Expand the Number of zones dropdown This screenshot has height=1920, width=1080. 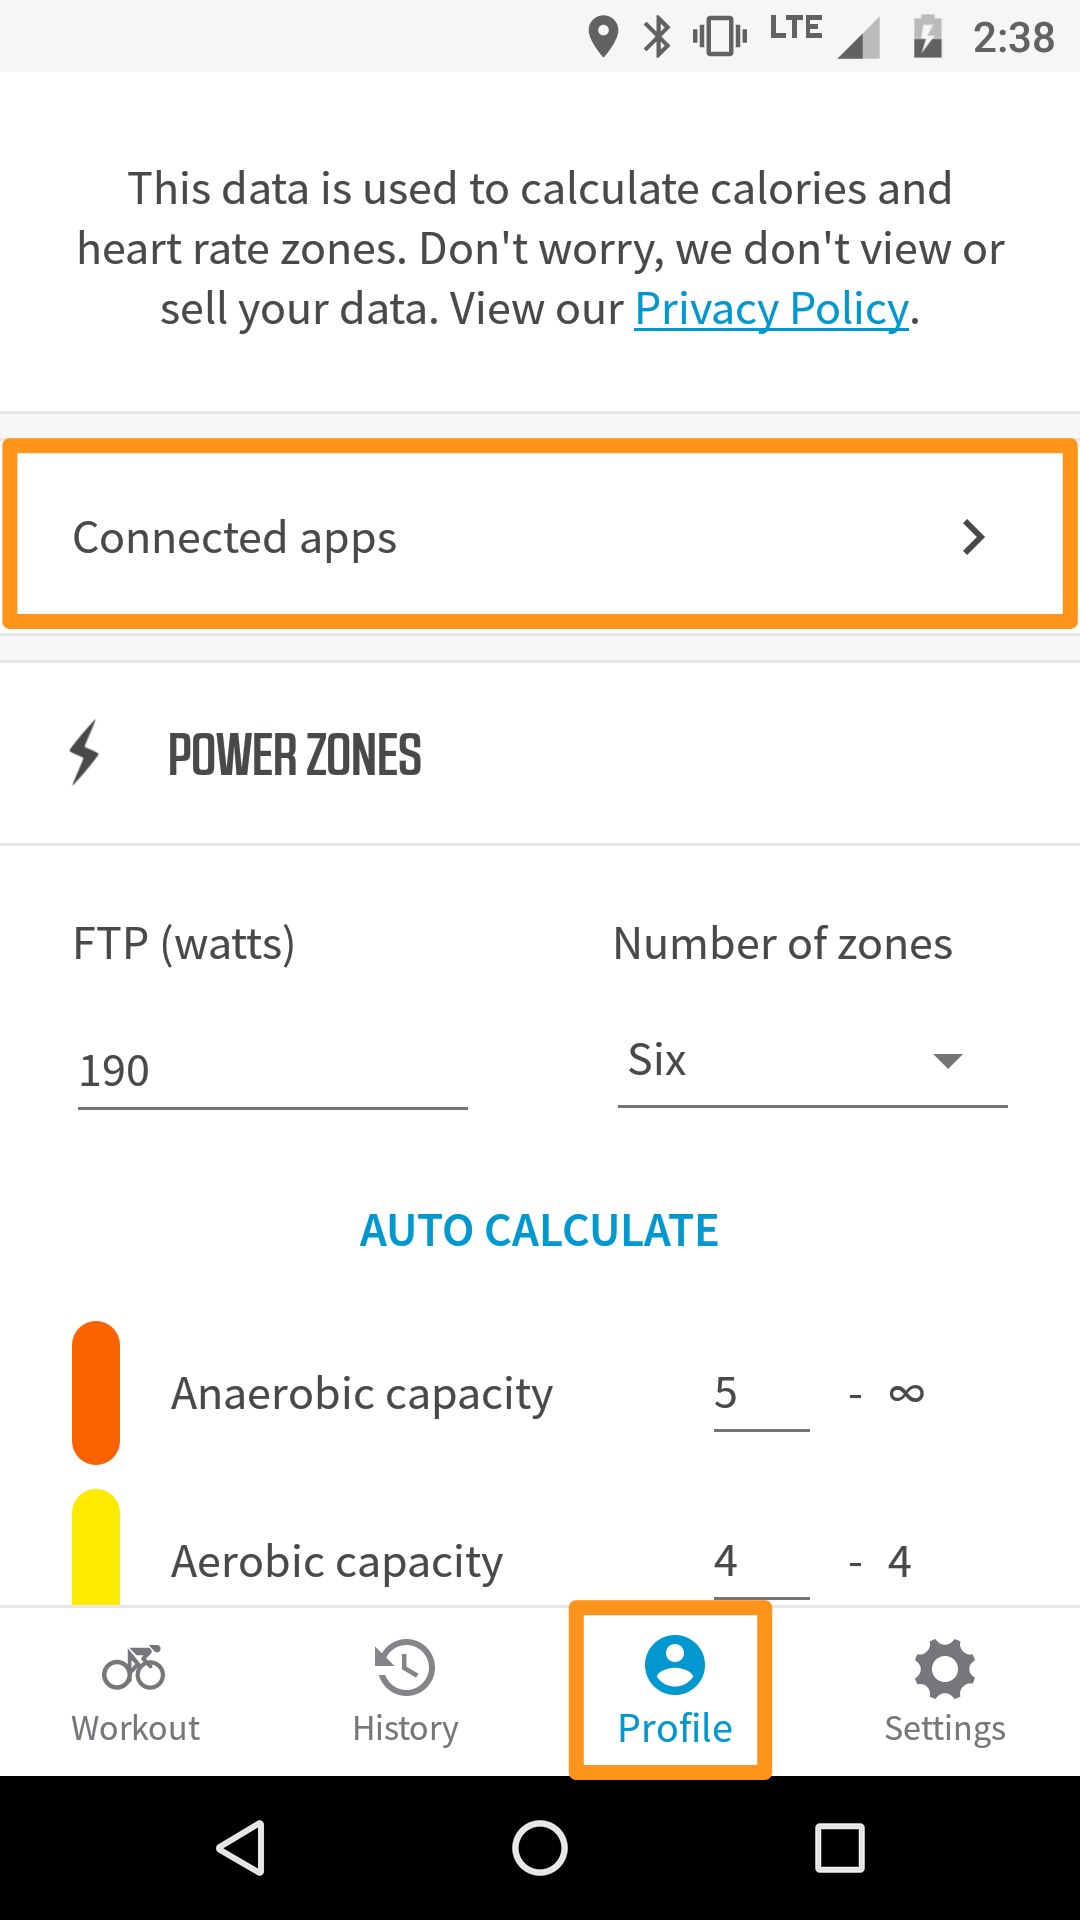coord(811,1061)
